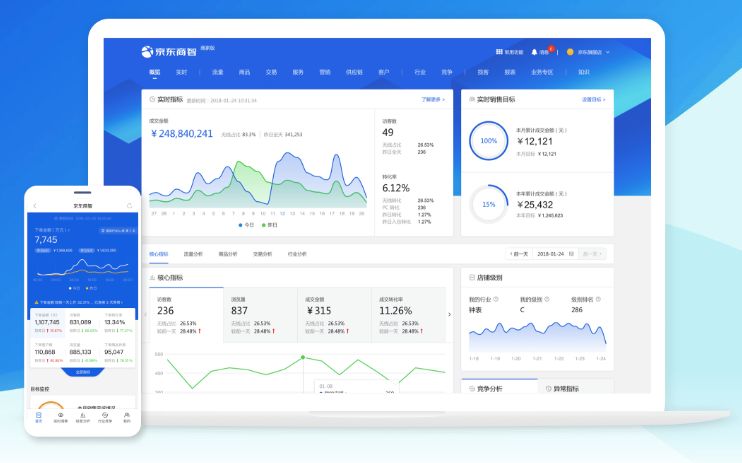Switch to the 商品分析 tab
Image resolution: width=742 pixels, height=463 pixels.
228,254
